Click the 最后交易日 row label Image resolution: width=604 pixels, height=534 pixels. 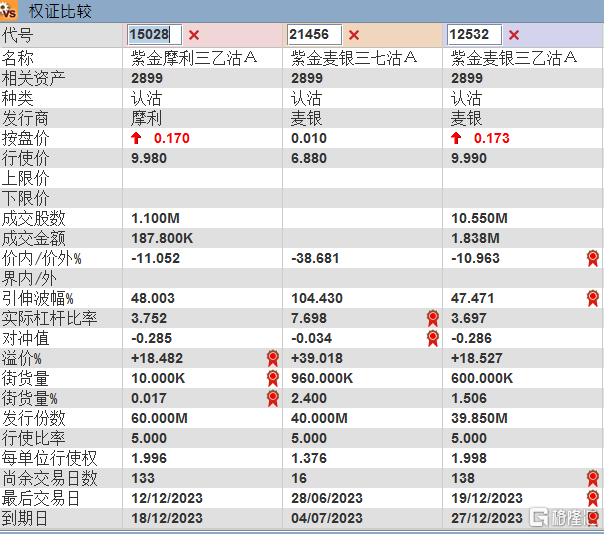point(41,499)
